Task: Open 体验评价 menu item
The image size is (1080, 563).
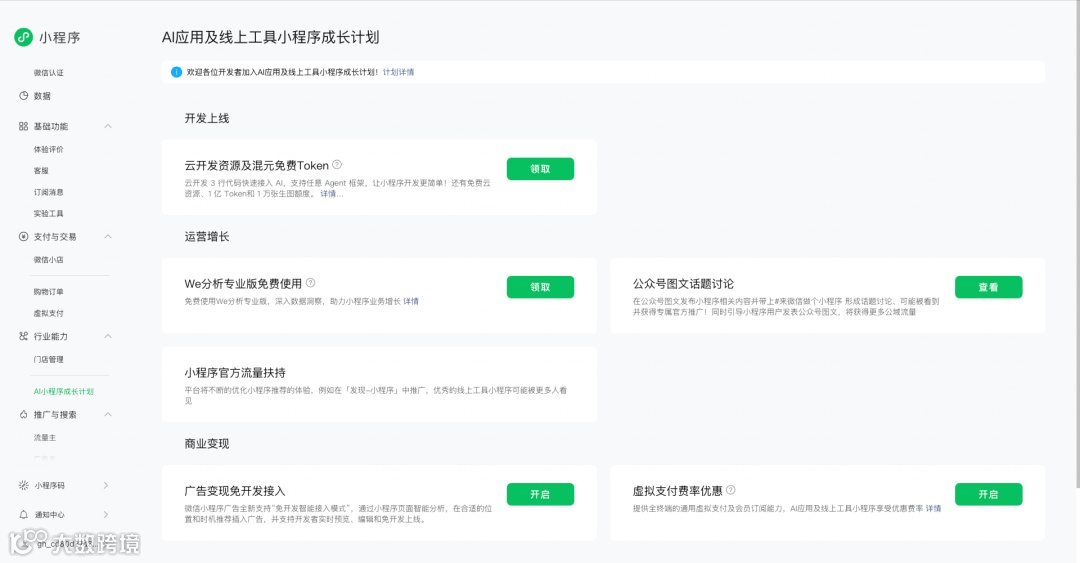Action: tap(48, 149)
